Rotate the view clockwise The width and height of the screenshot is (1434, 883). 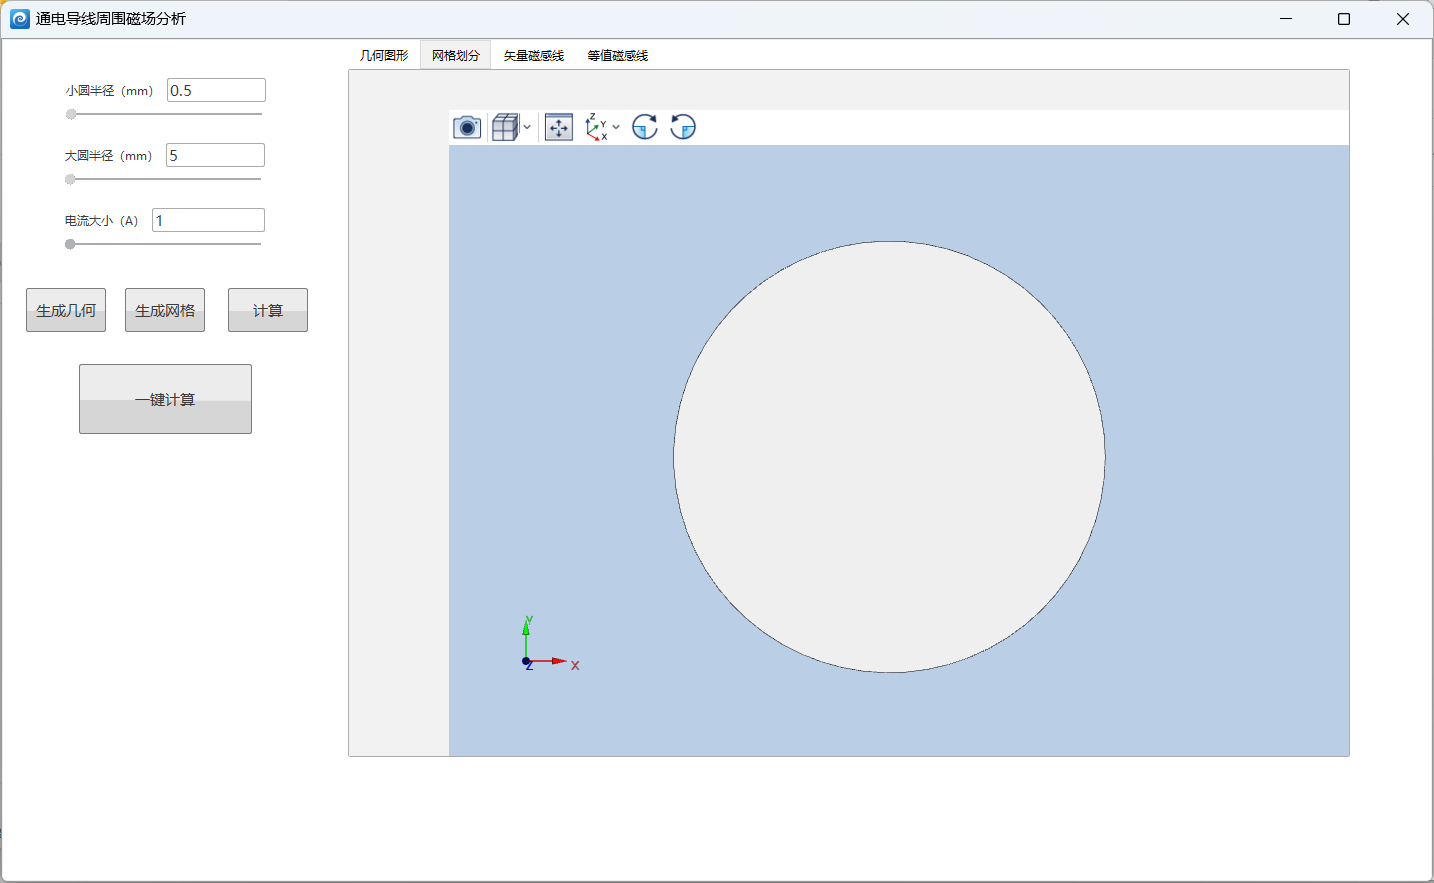(645, 127)
